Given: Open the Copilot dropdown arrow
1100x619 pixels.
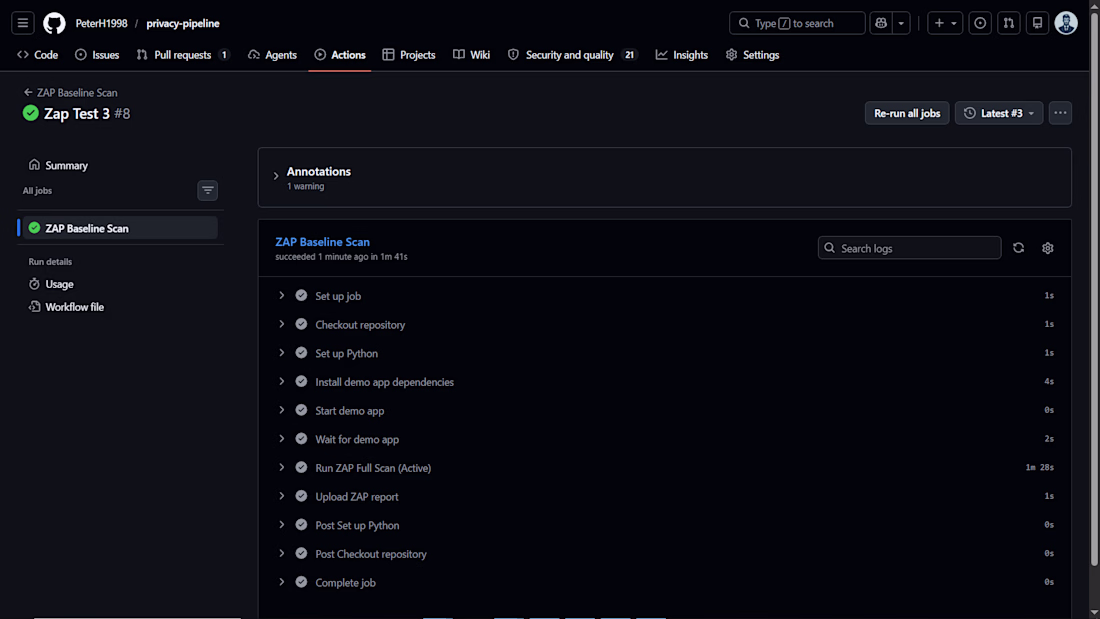Looking at the screenshot, I should point(901,23).
